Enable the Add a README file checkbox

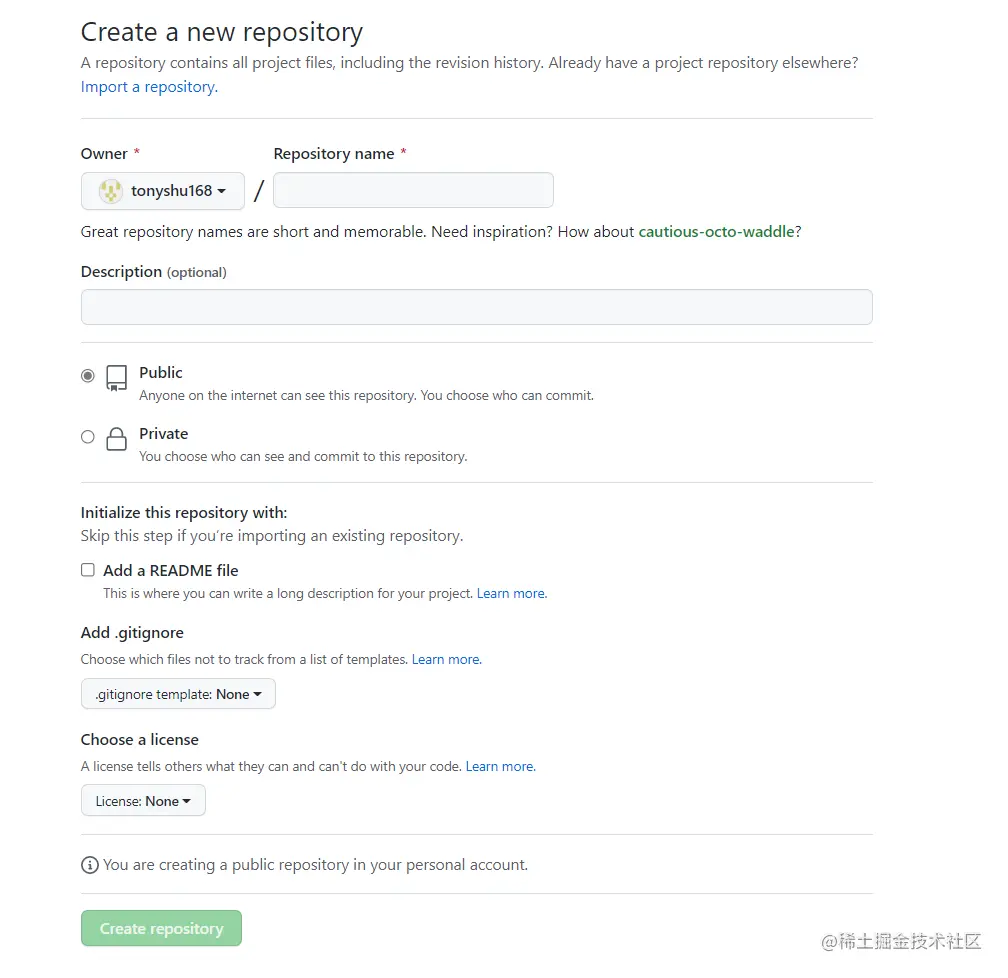pos(88,570)
